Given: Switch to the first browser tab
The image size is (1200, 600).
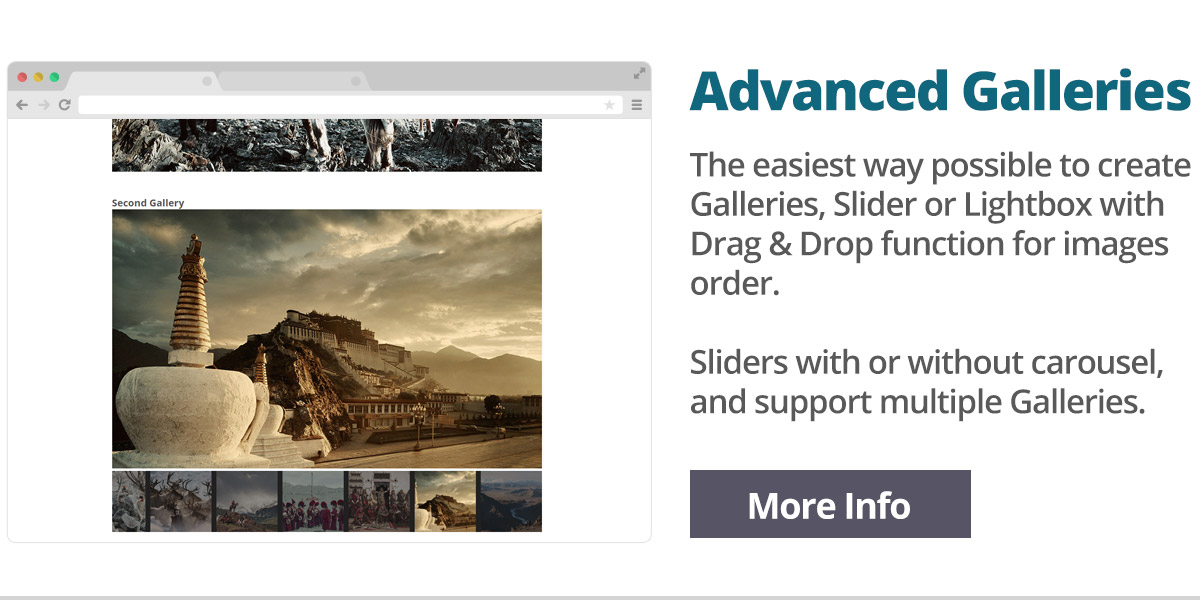Looking at the screenshot, I should click(142, 81).
